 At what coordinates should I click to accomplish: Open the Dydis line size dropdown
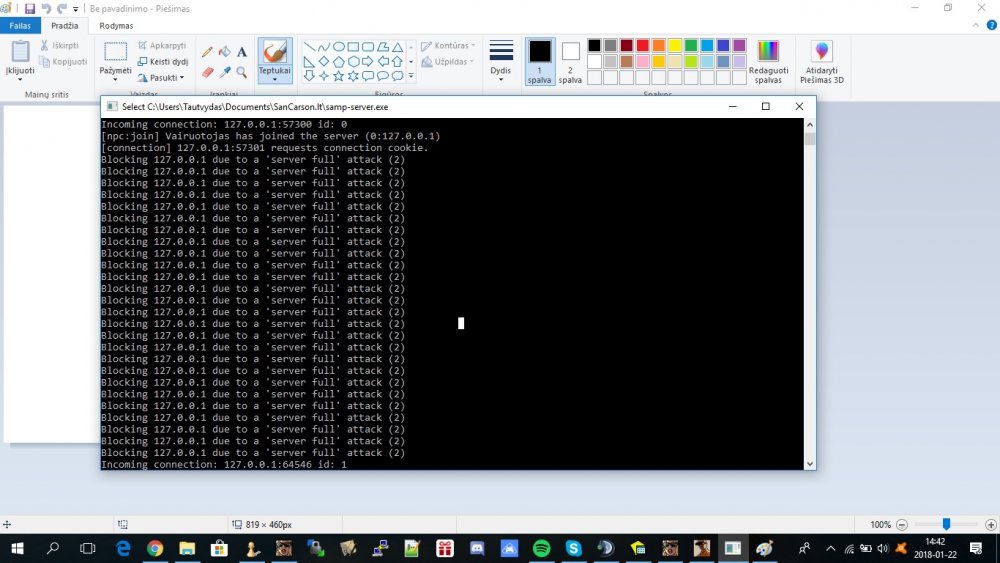coord(501,62)
